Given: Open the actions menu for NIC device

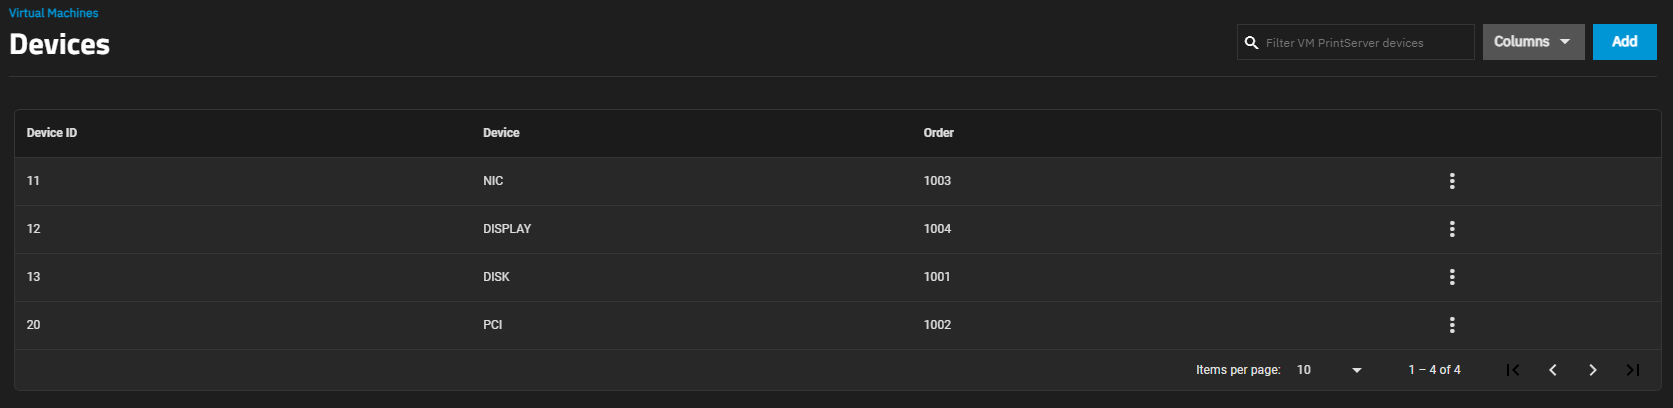Looking at the screenshot, I should click(x=1452, y=181).
